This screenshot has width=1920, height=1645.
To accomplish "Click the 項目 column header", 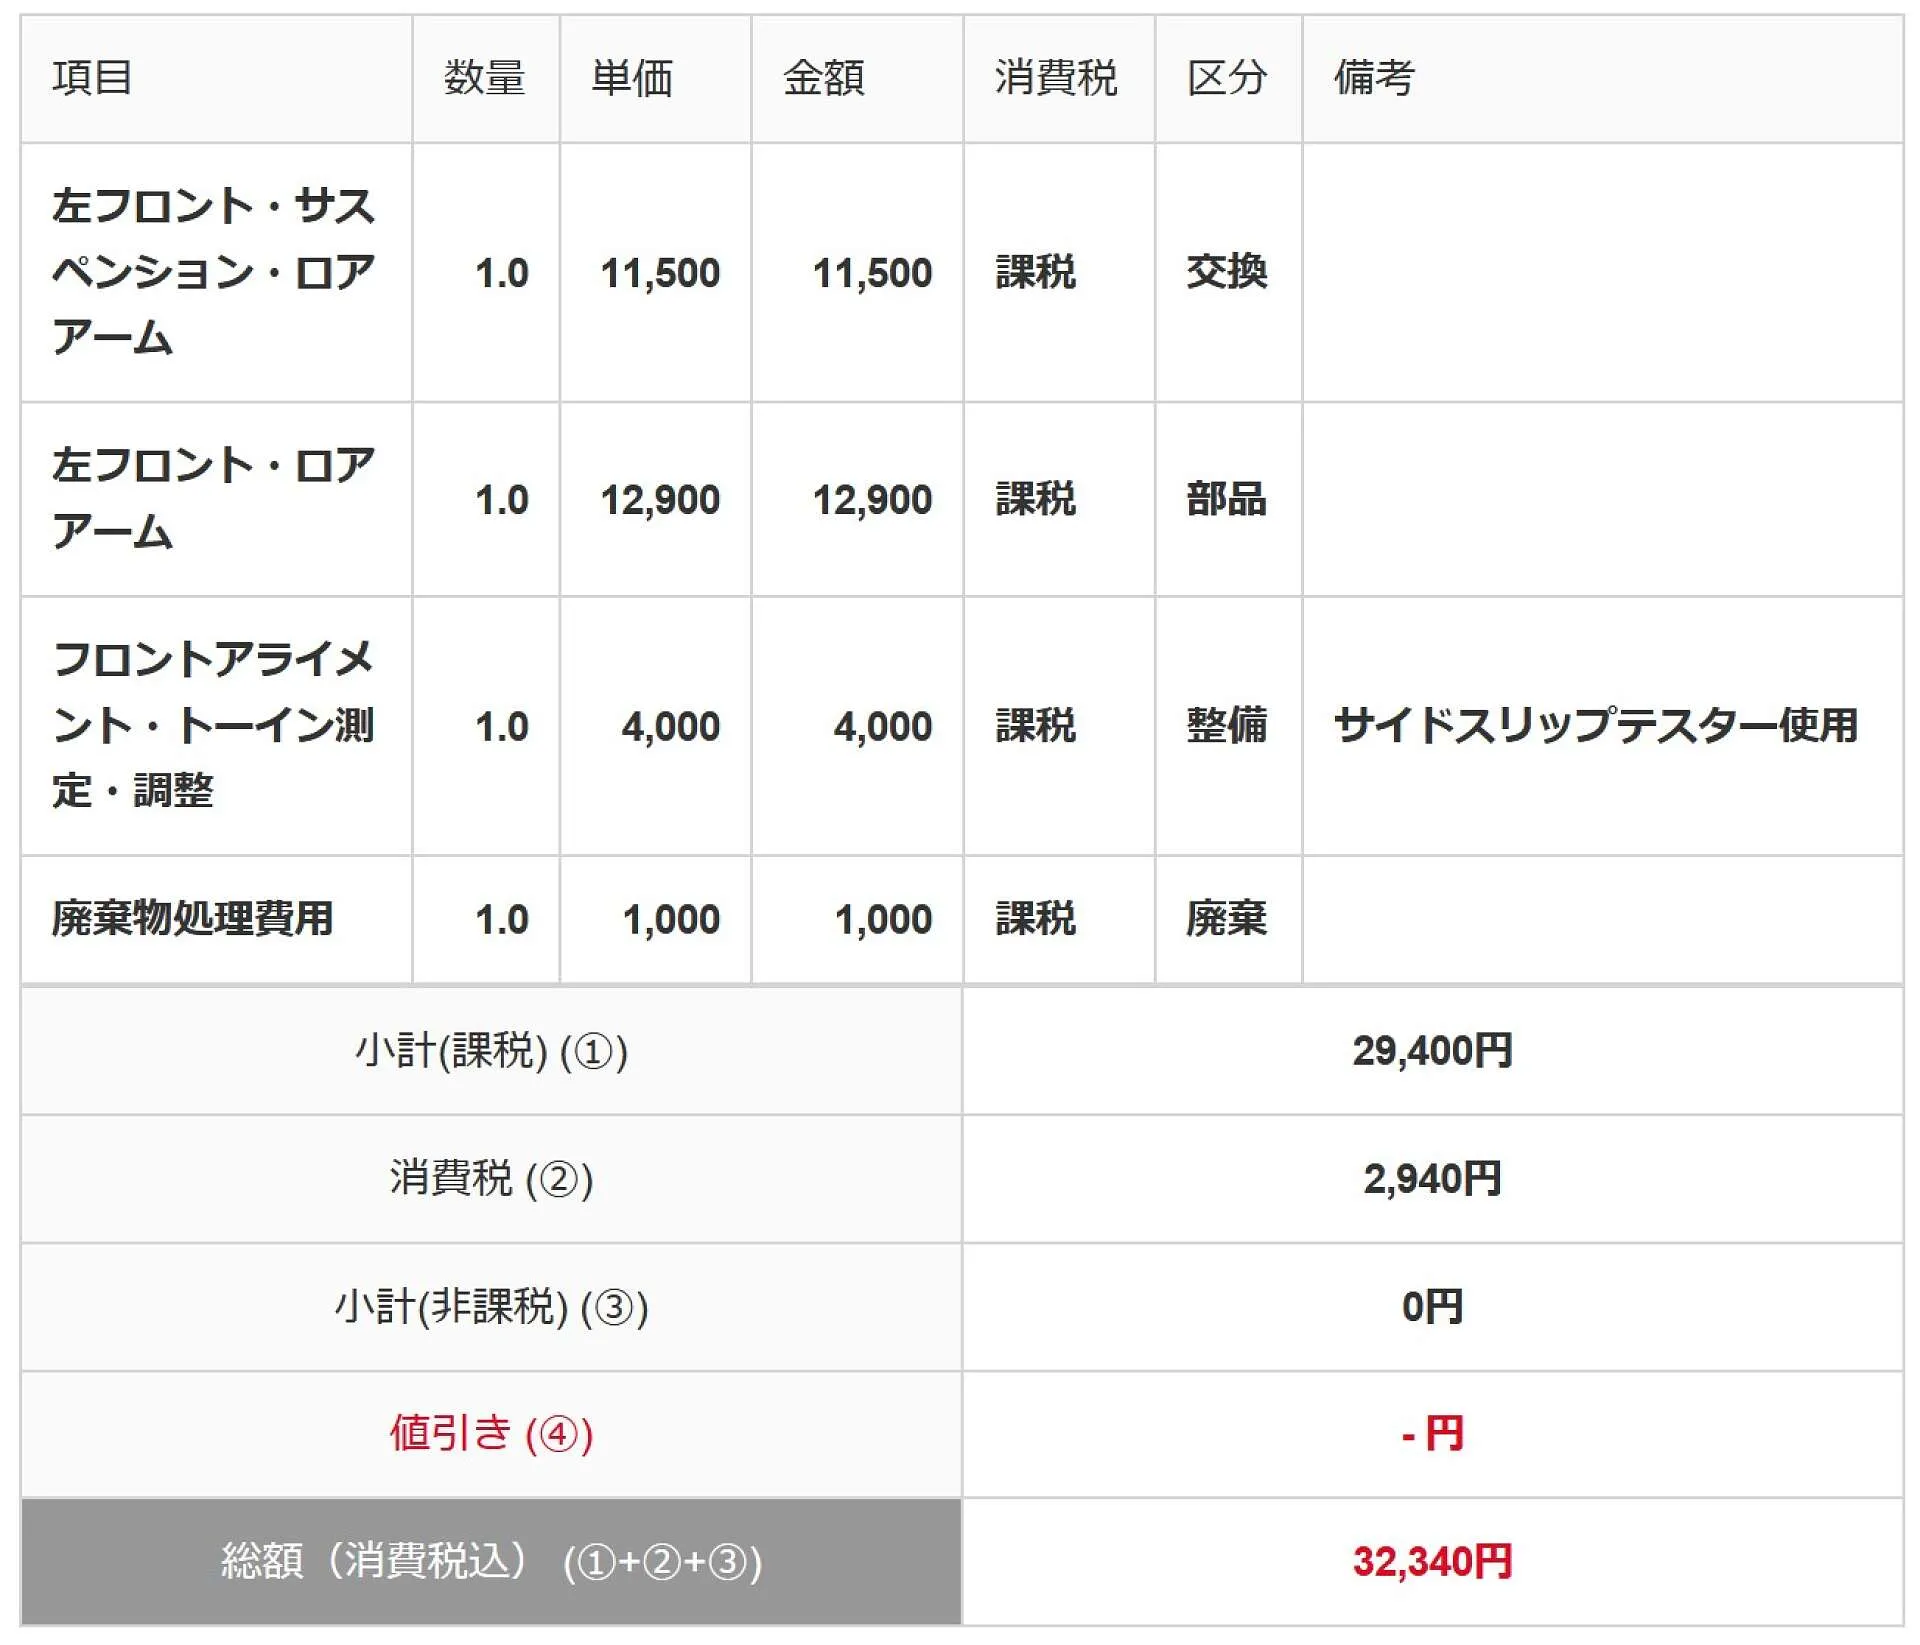I will click(92, 78).
